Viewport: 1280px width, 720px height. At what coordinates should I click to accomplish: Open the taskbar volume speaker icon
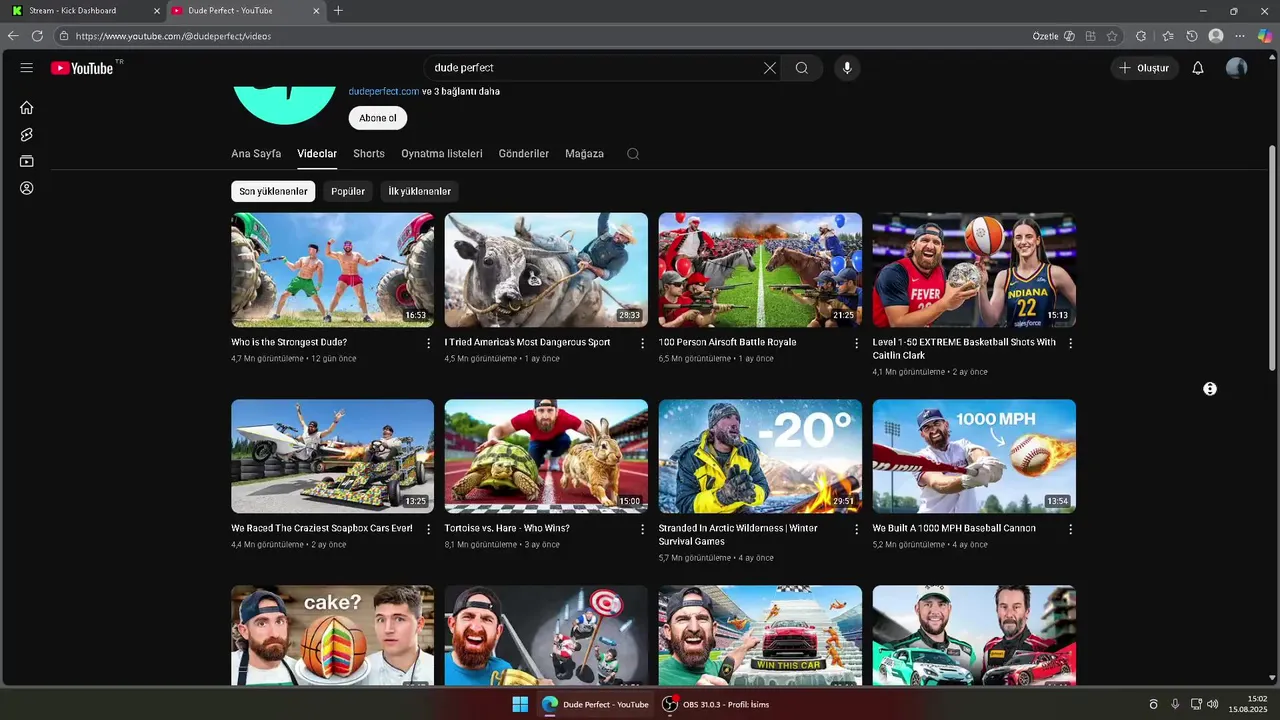coord(1213,704)
